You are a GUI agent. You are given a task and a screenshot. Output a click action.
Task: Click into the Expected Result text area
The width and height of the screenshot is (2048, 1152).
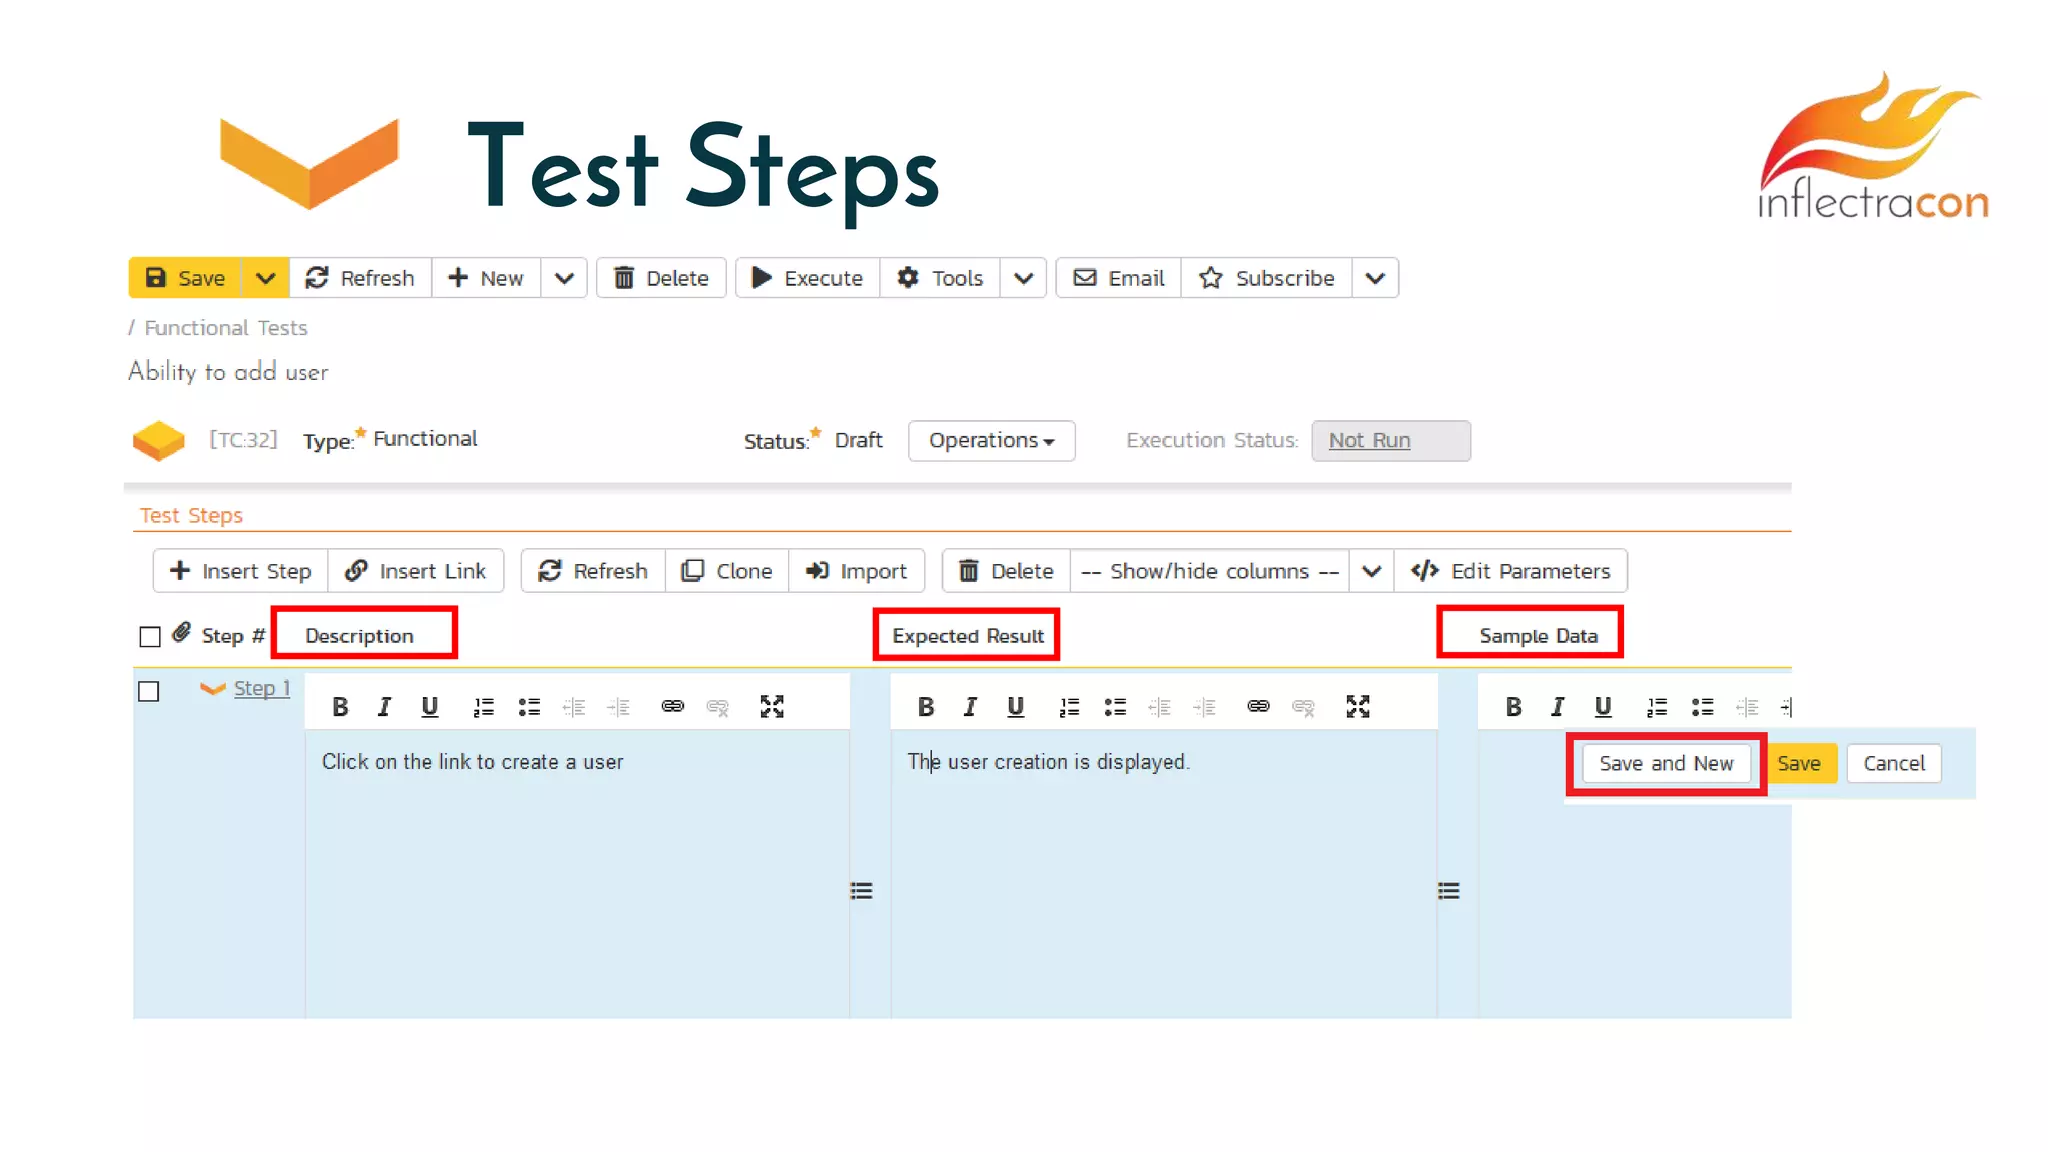(1164, 874)
